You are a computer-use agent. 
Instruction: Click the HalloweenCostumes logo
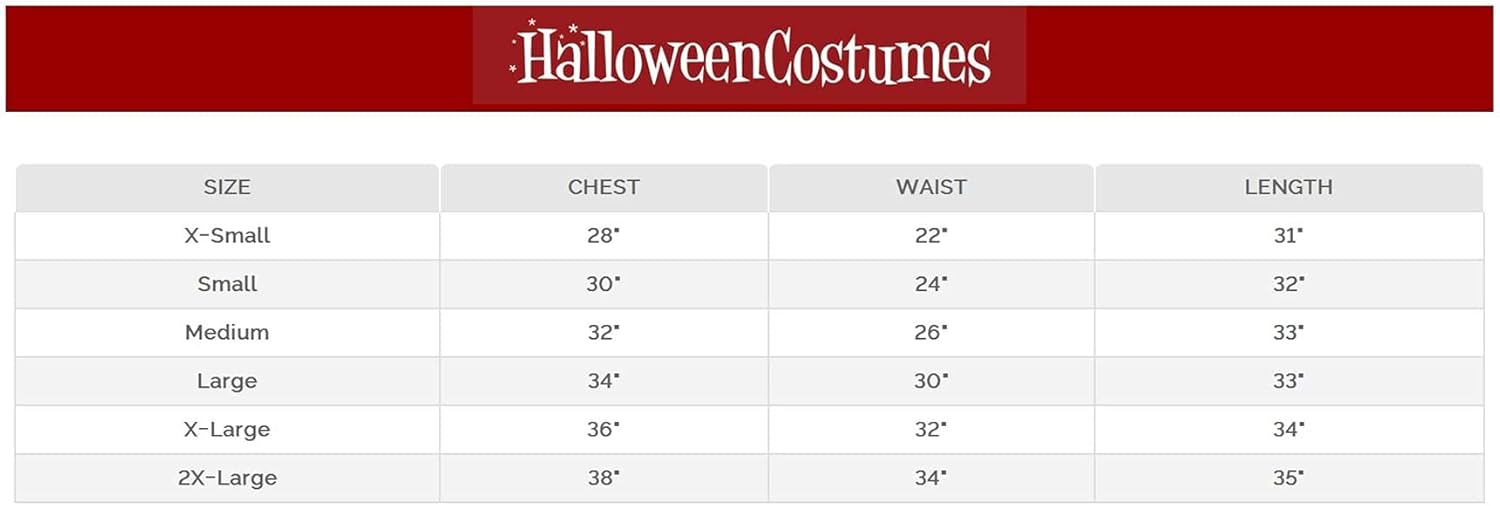pos(750,57)
